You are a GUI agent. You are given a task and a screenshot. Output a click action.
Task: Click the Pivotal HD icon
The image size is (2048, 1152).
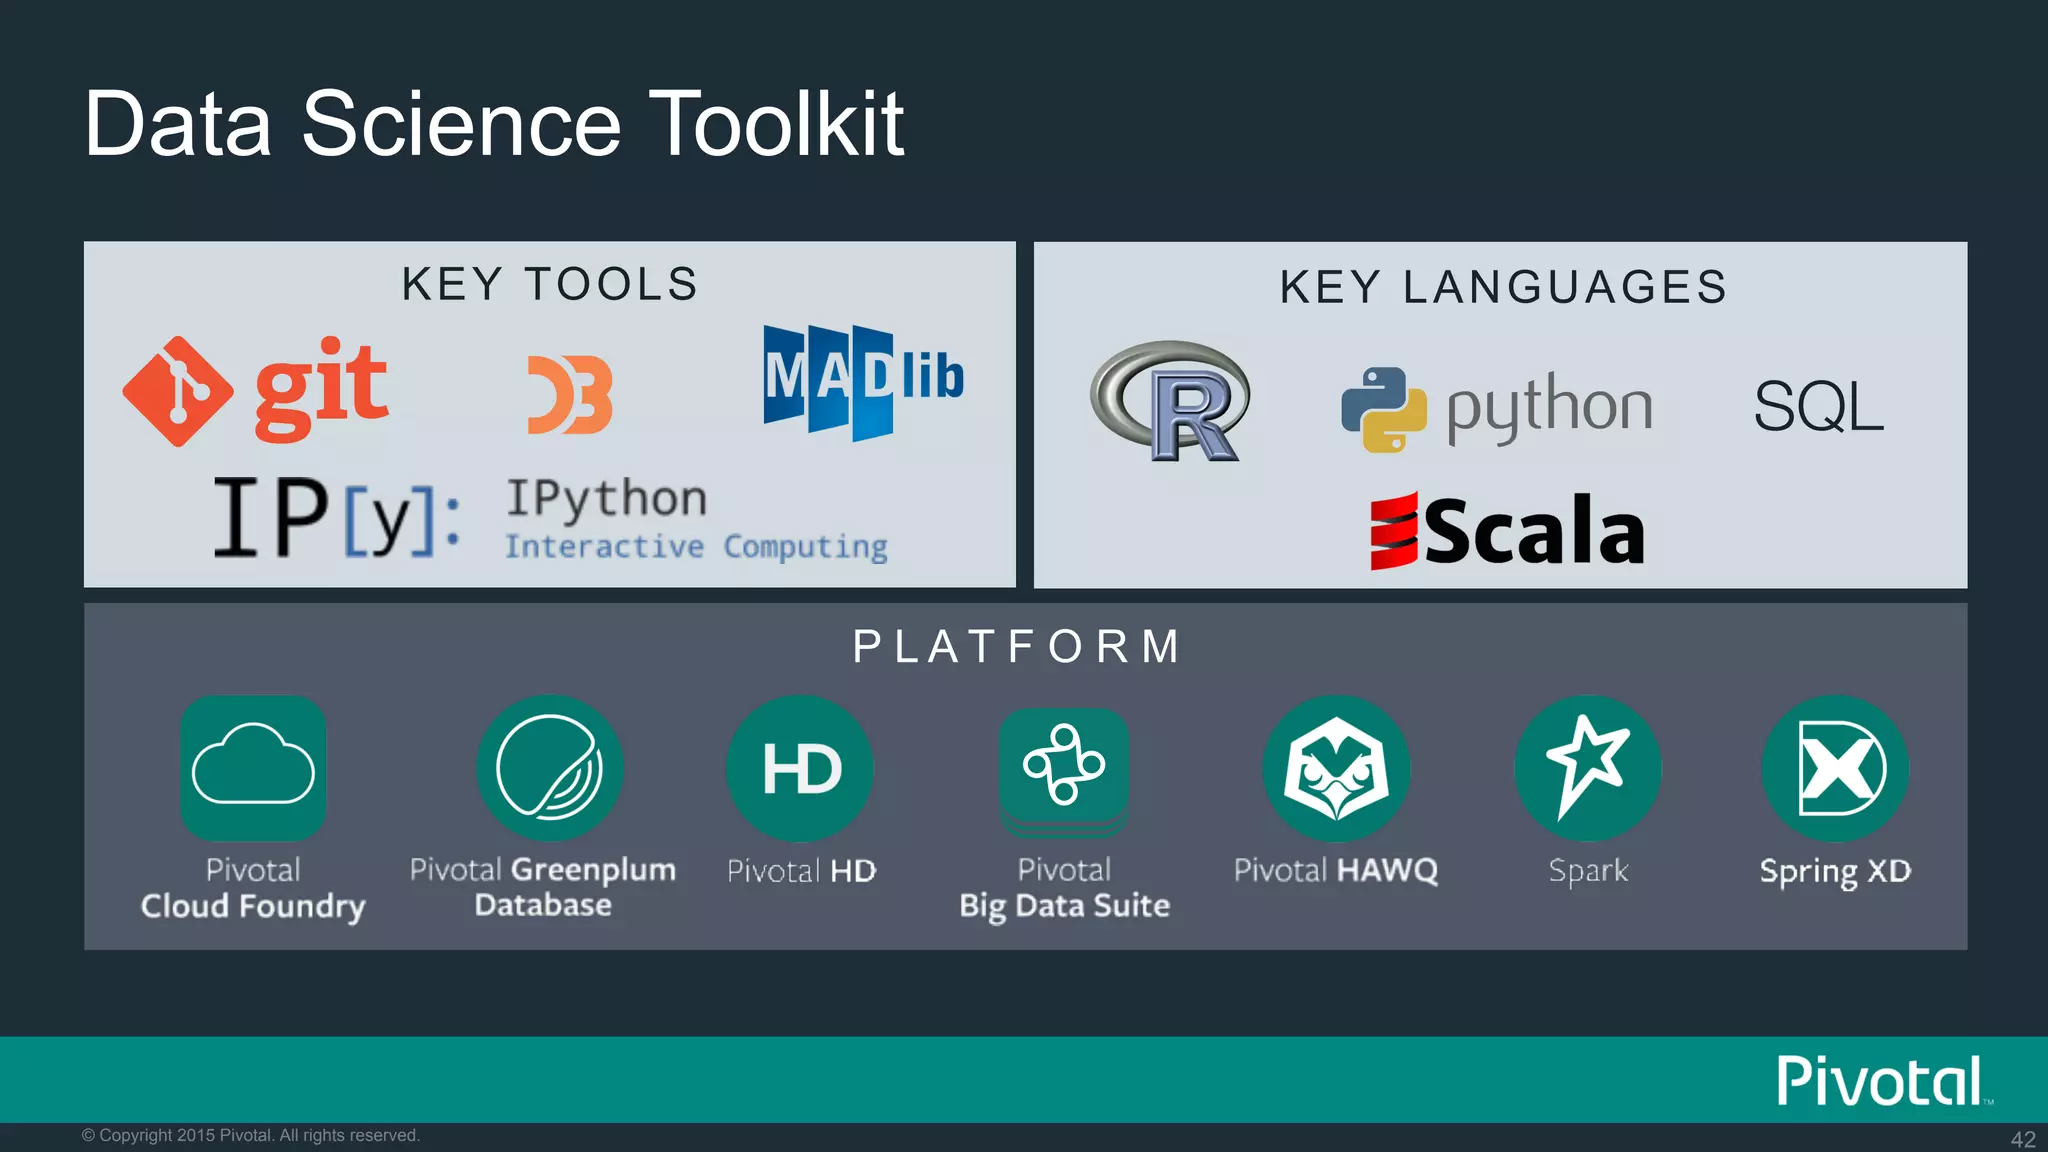click(x=800, y=768)
